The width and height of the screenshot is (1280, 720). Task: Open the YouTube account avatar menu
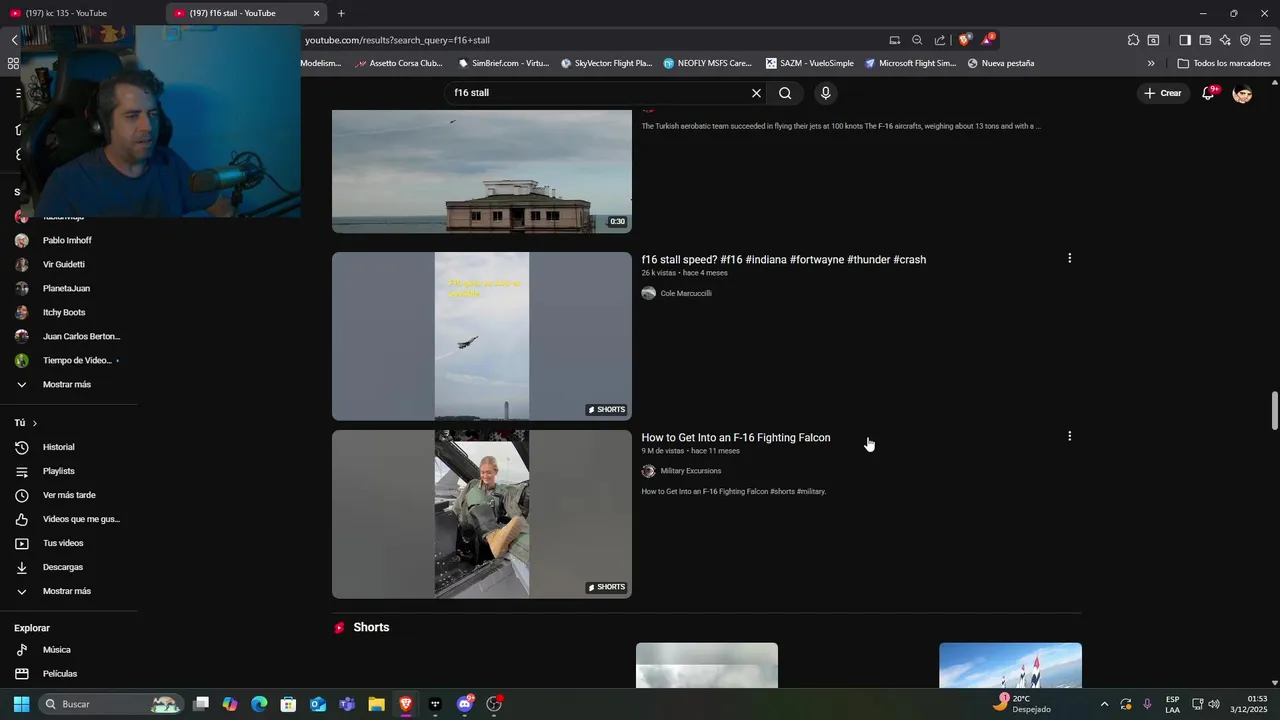coord(1242,93)
